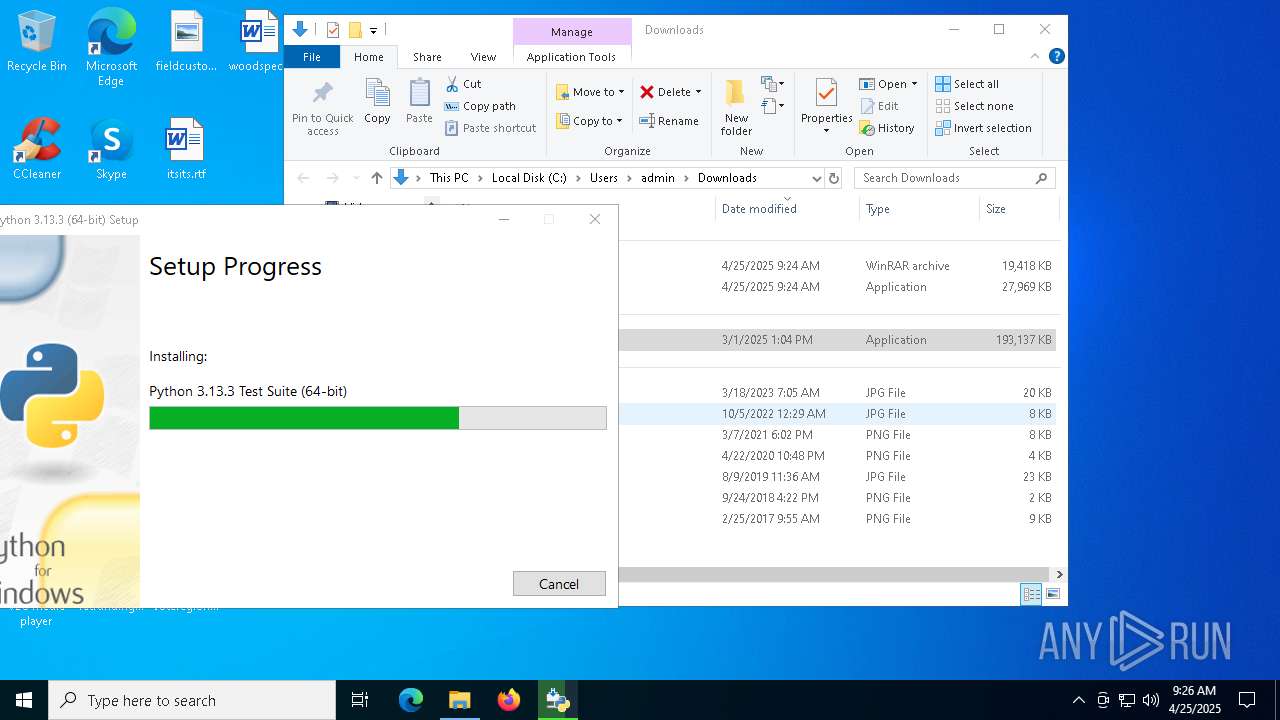The width and height of the screenshot is (1280, 720).
Task: Open the Copy to dropdown
Action: coord(589,121)
